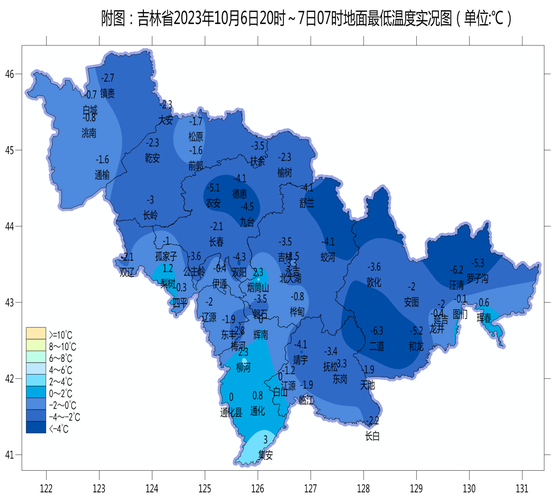553x500 pixels.
Task: Click the 公主岭 station label
Action: (194, 272)
